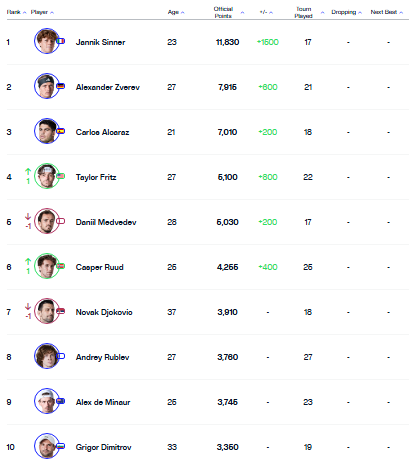Open Novak Djokovic player link
Viewport: 413px width, 464px height.
pyautogui.click(x=104, y=312)
